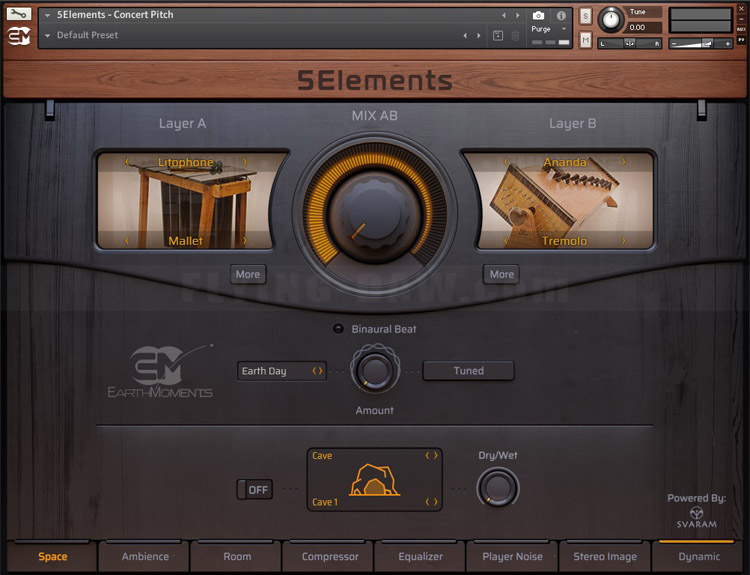The image size is (750, 575).
Task: Open the snapshot camera view
Action: click(x=538, y=15)
